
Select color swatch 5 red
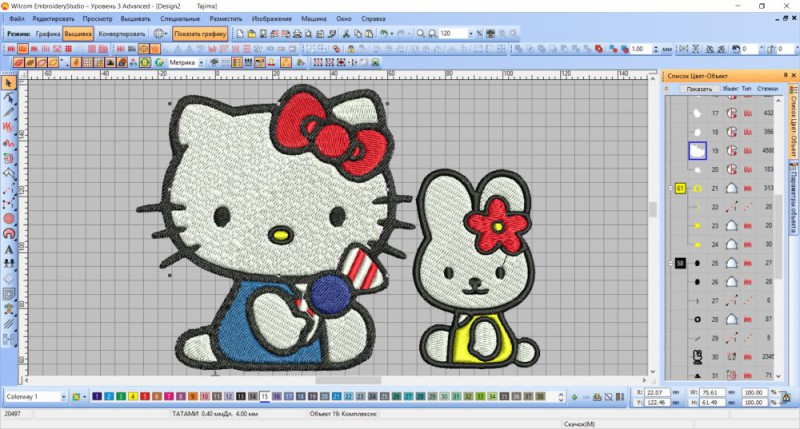coord(145,396)
